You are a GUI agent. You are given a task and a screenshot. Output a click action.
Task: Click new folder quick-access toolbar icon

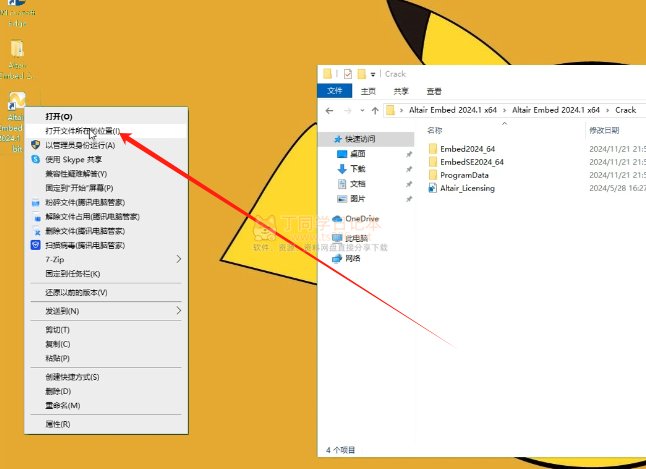click(x=362, y=74)
